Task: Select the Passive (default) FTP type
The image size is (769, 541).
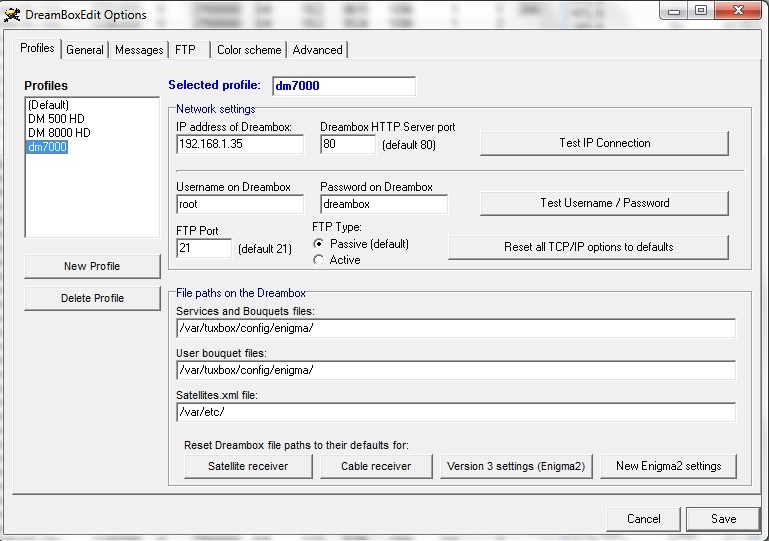Action: tap(319, 244)
